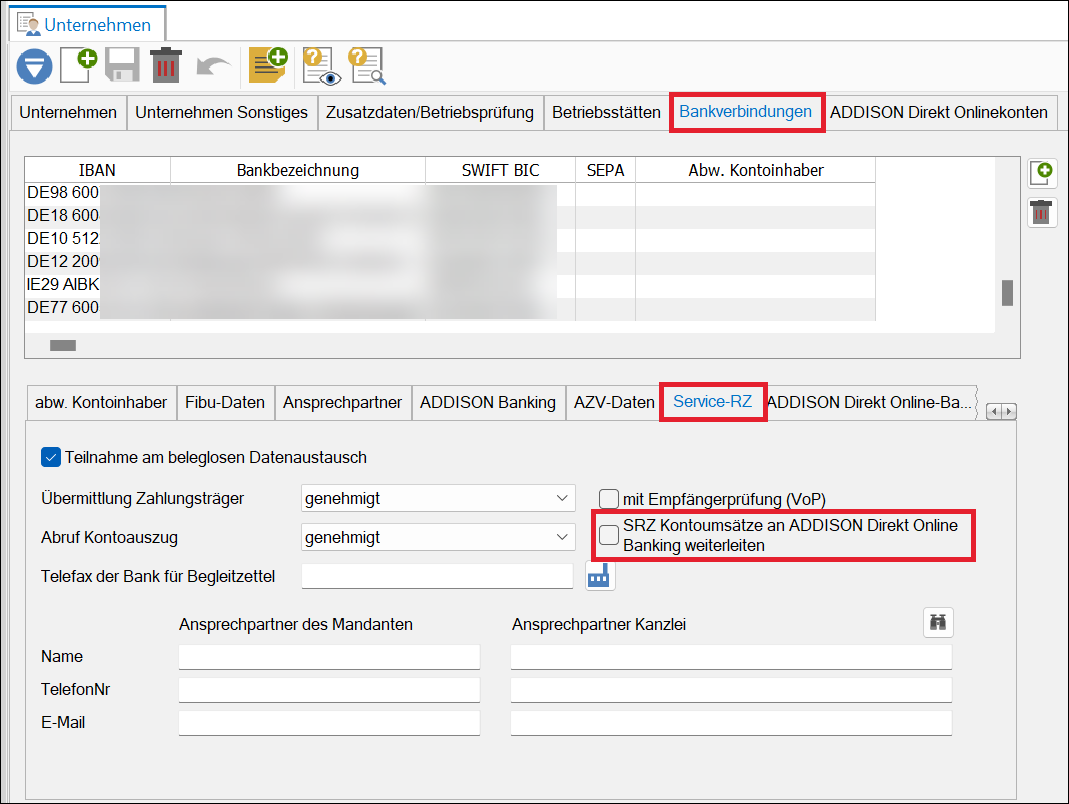Screen dimensions: 1069x804
Task: Search contact with the binoculars icon
Action: 938,623
